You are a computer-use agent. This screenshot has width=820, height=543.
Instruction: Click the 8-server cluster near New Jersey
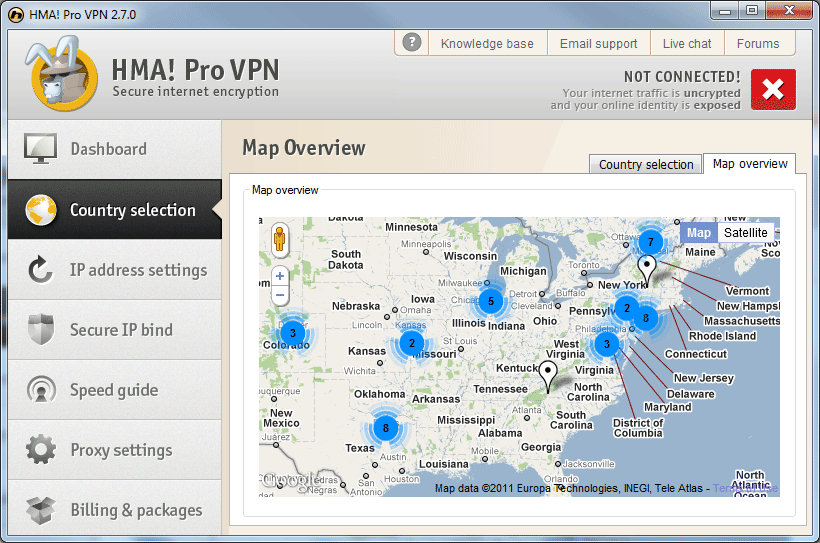tap(646, 318)
